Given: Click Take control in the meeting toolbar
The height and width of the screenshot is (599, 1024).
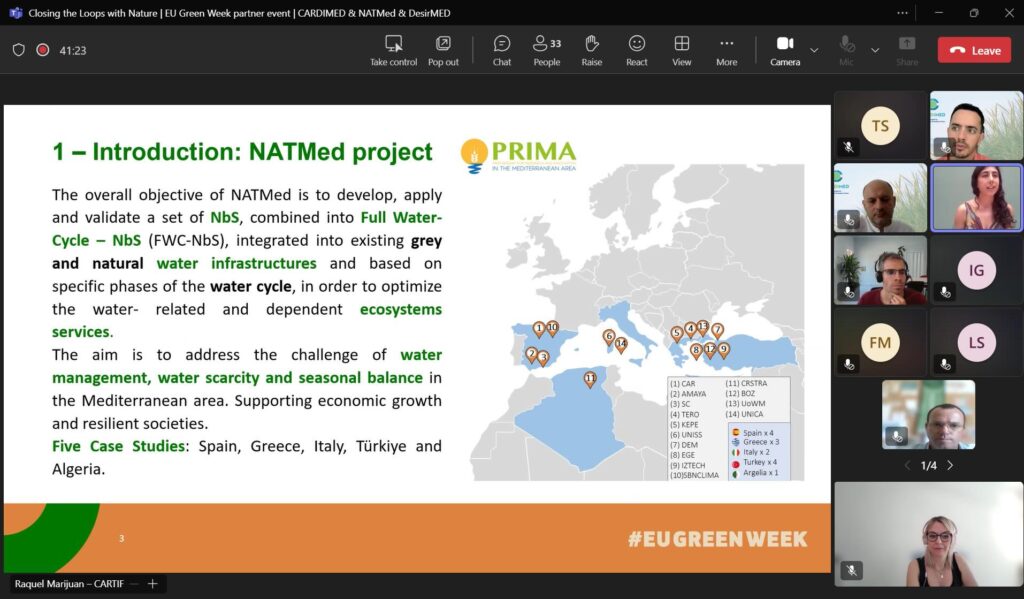Looking at the screenshot, I should 393,50.
